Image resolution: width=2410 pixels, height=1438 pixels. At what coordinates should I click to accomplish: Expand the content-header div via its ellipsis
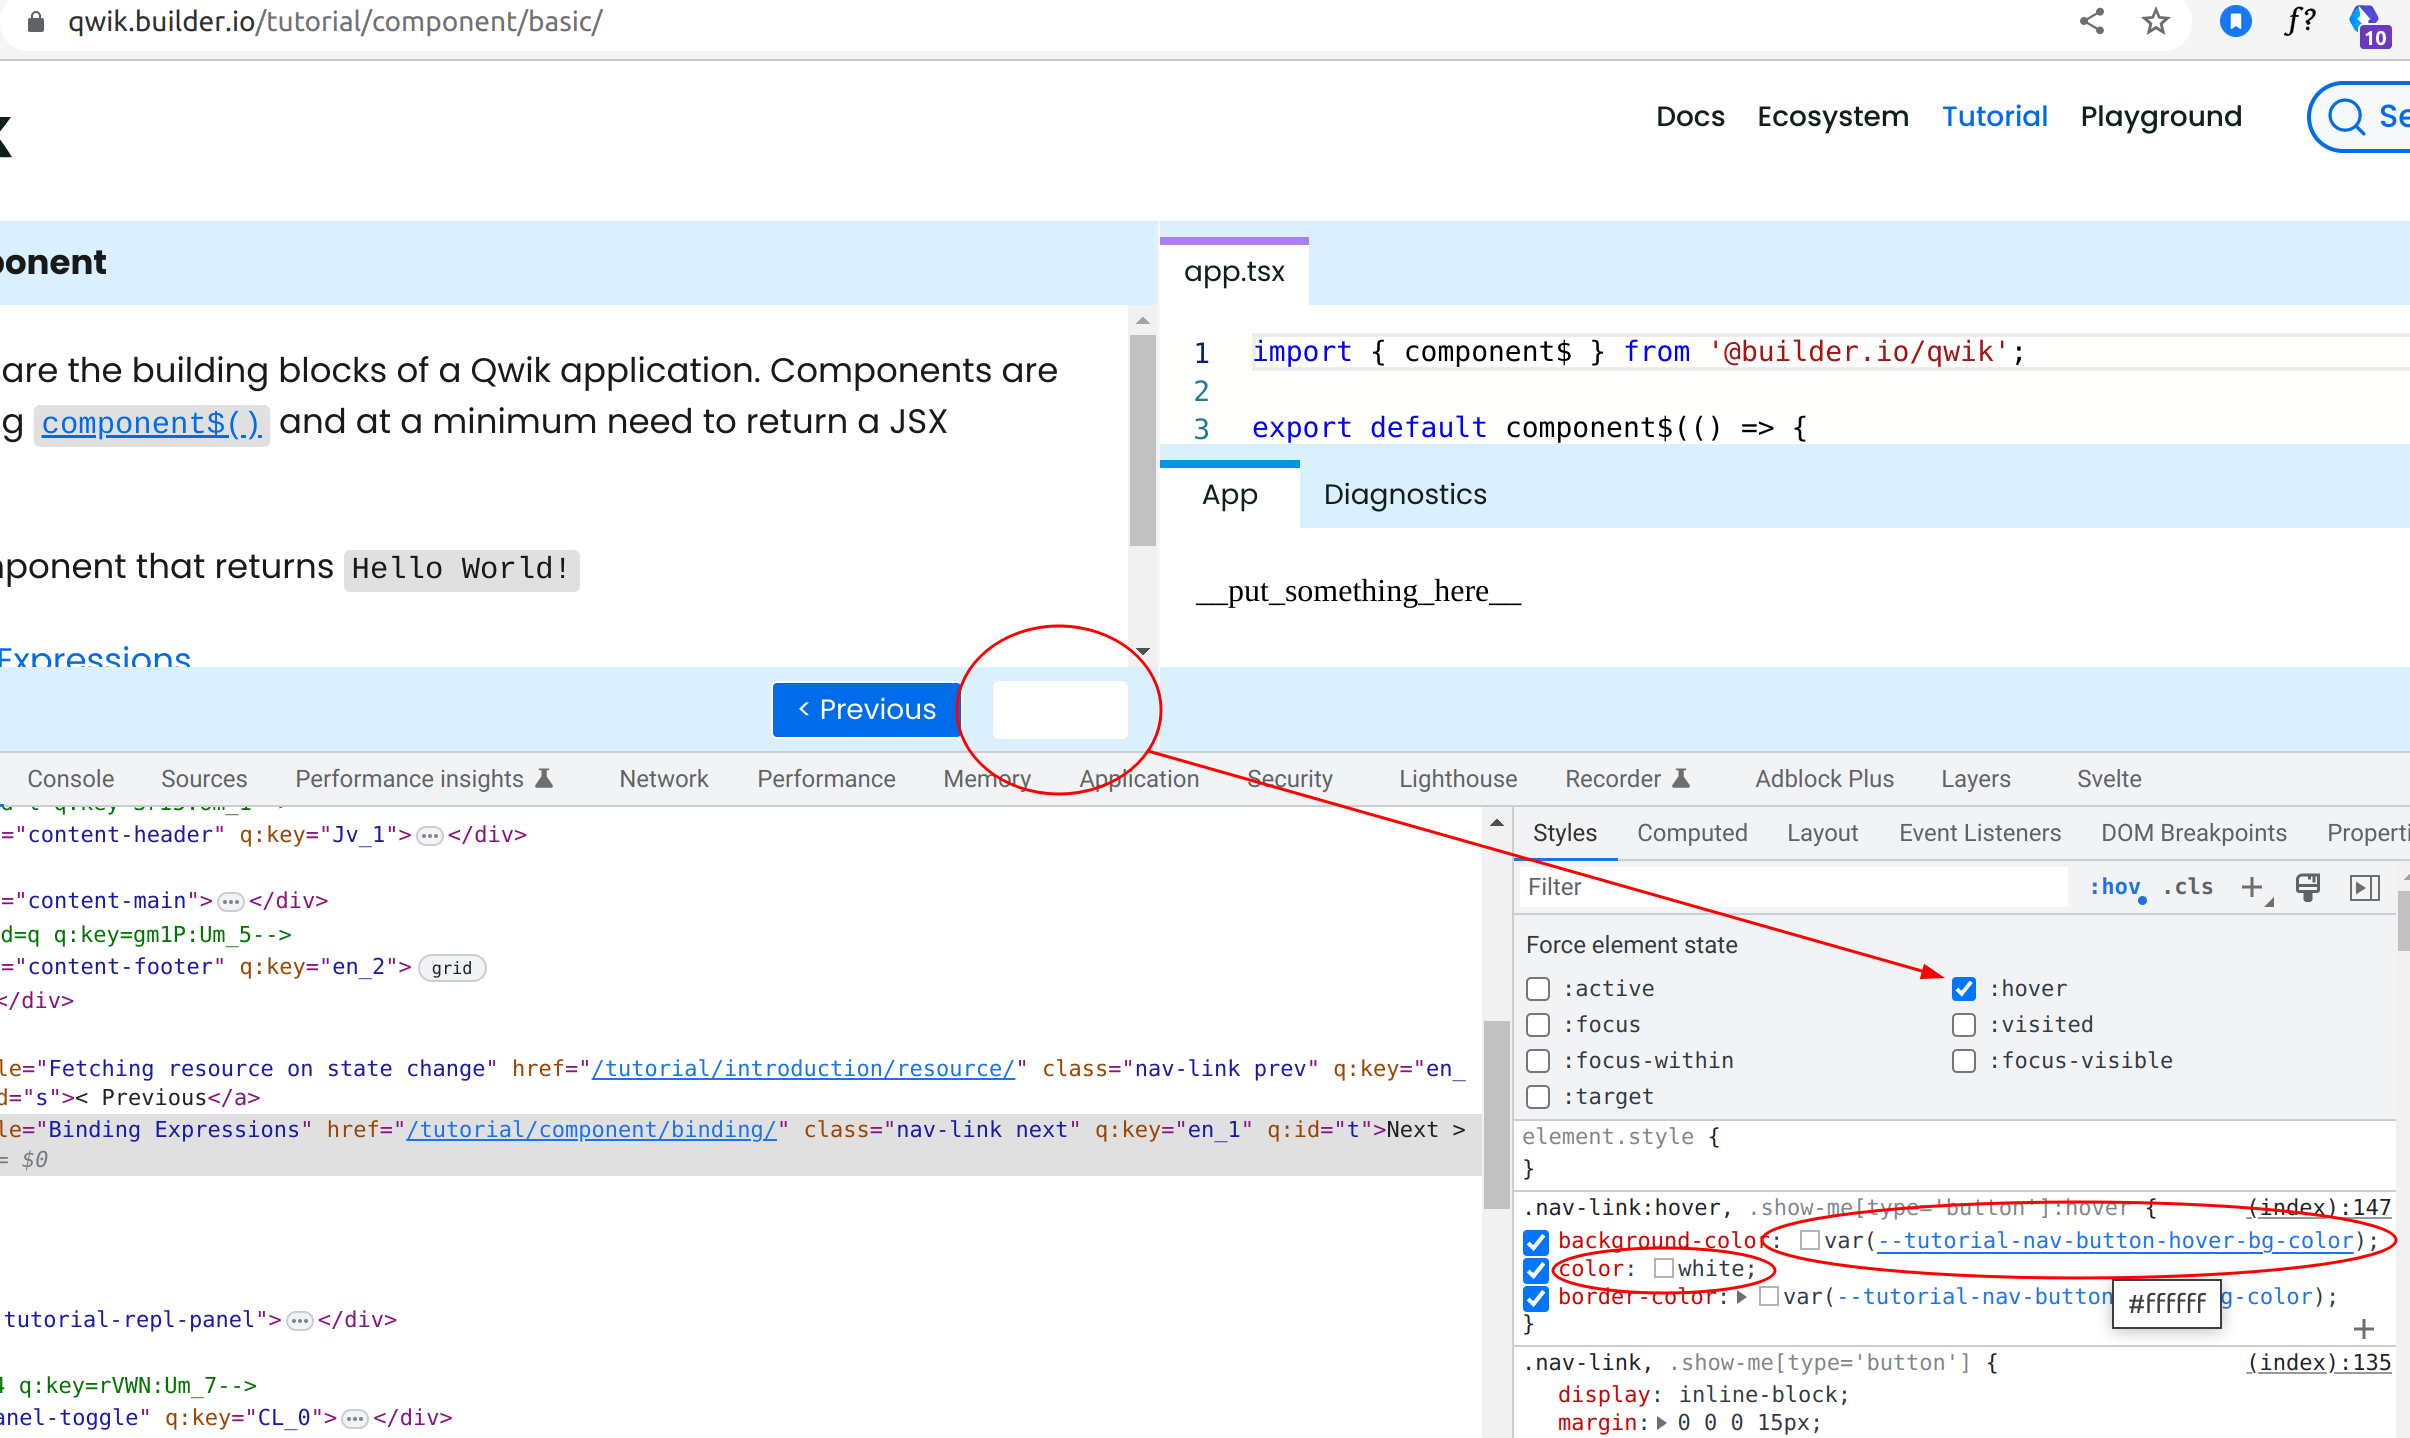[x=428, y=834]
